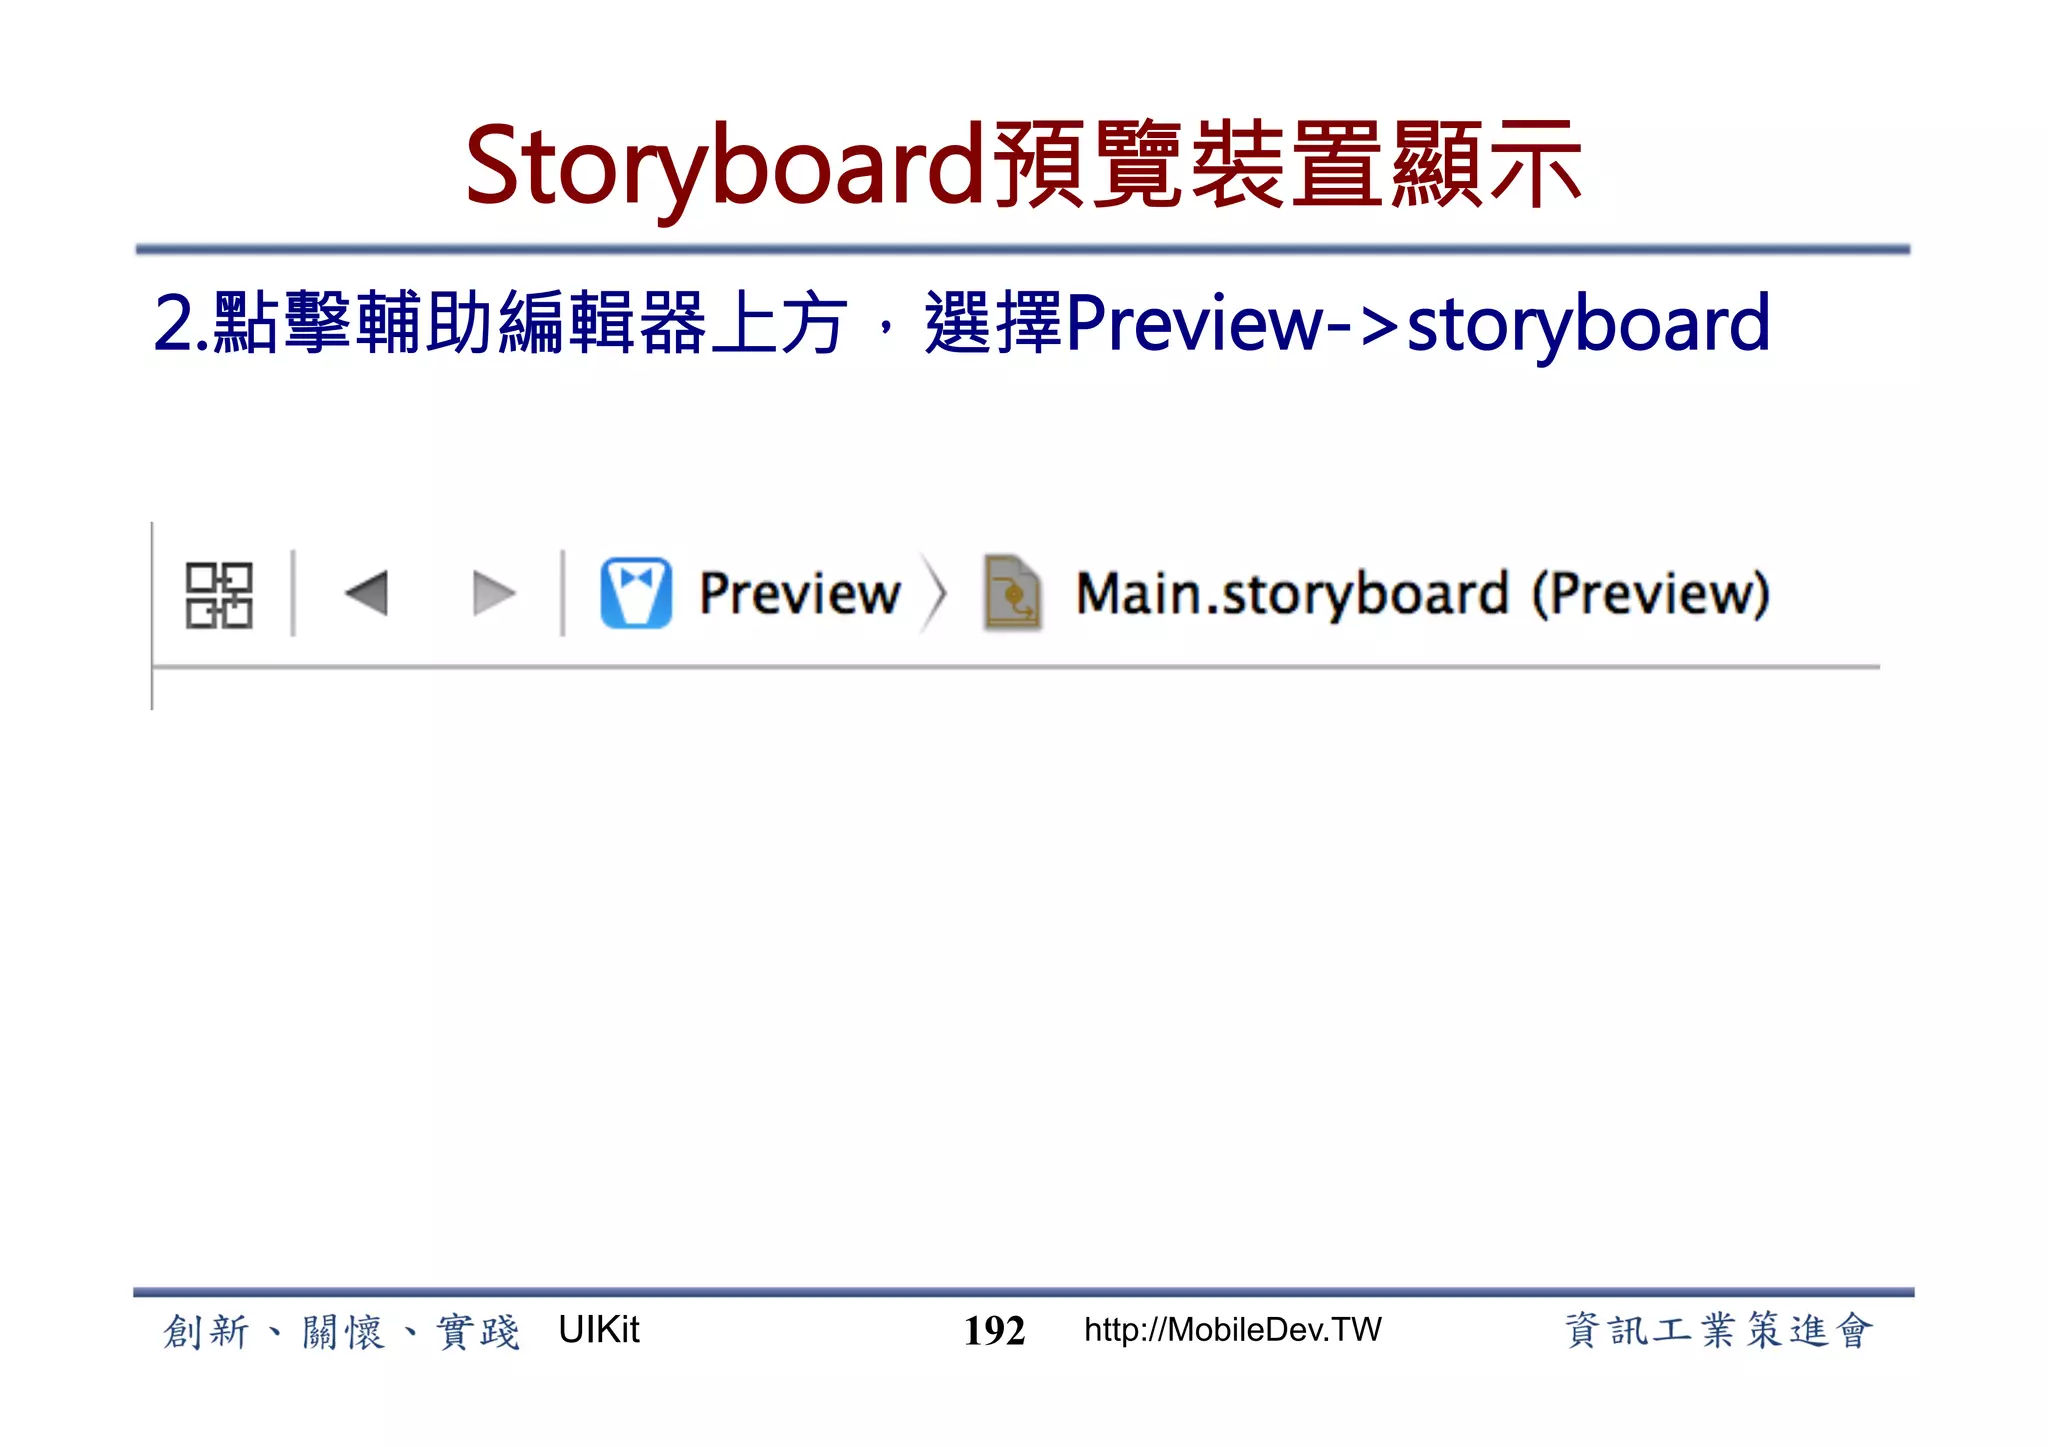The image size is (2048, 1447).
Task: Click the http://MobileDev.TW link
Action: 1232,1329
